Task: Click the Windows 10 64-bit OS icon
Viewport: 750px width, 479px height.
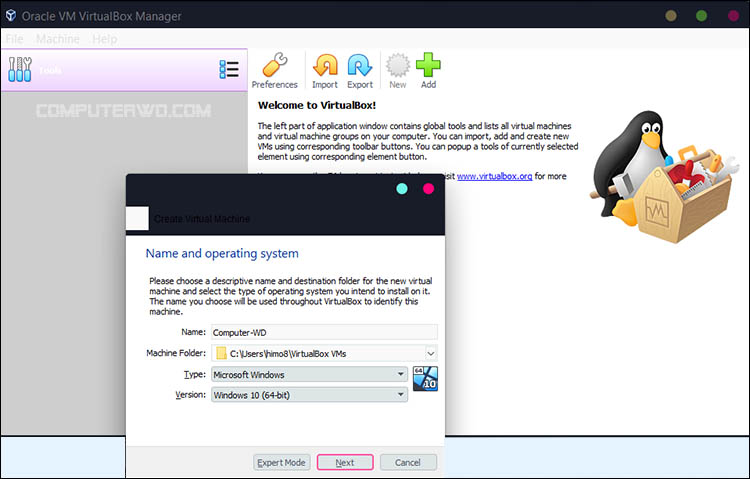Action: pos(425,379)
